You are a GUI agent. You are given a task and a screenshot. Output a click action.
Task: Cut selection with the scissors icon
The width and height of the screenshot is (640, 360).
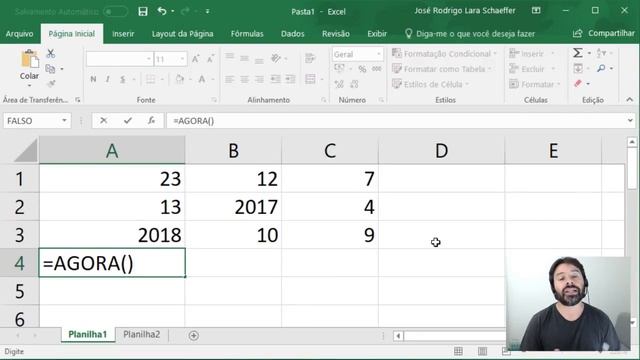pos(51,53)
